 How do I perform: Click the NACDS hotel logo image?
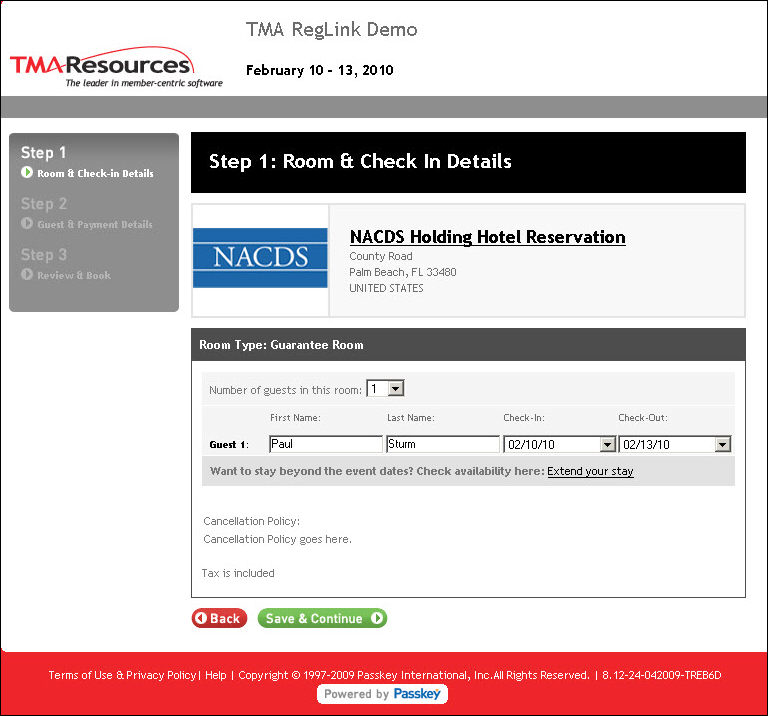click(260, 258)
